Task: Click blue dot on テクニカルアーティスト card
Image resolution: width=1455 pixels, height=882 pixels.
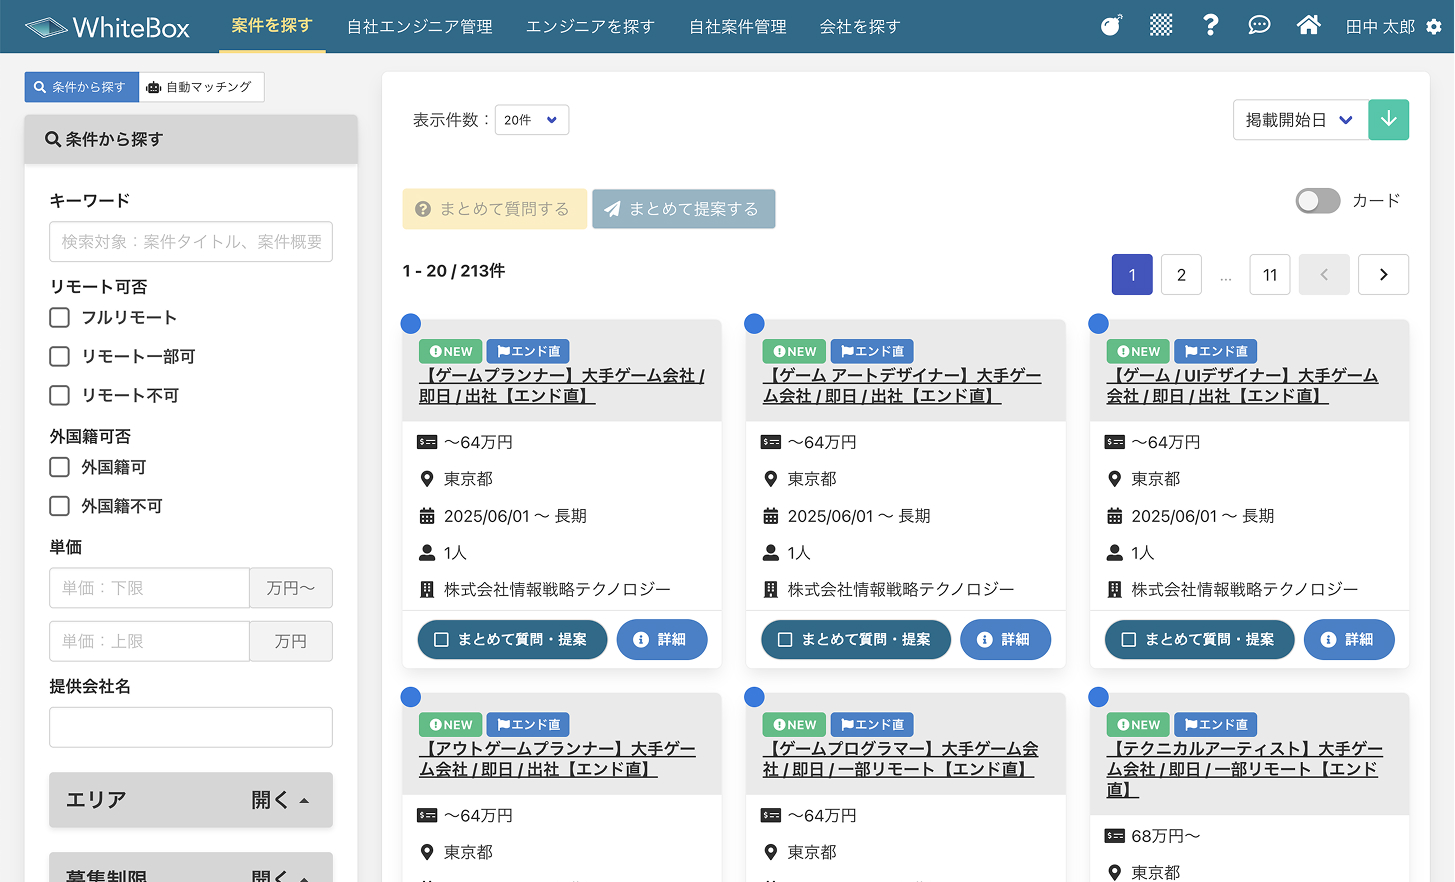Action: point(1099,697)
